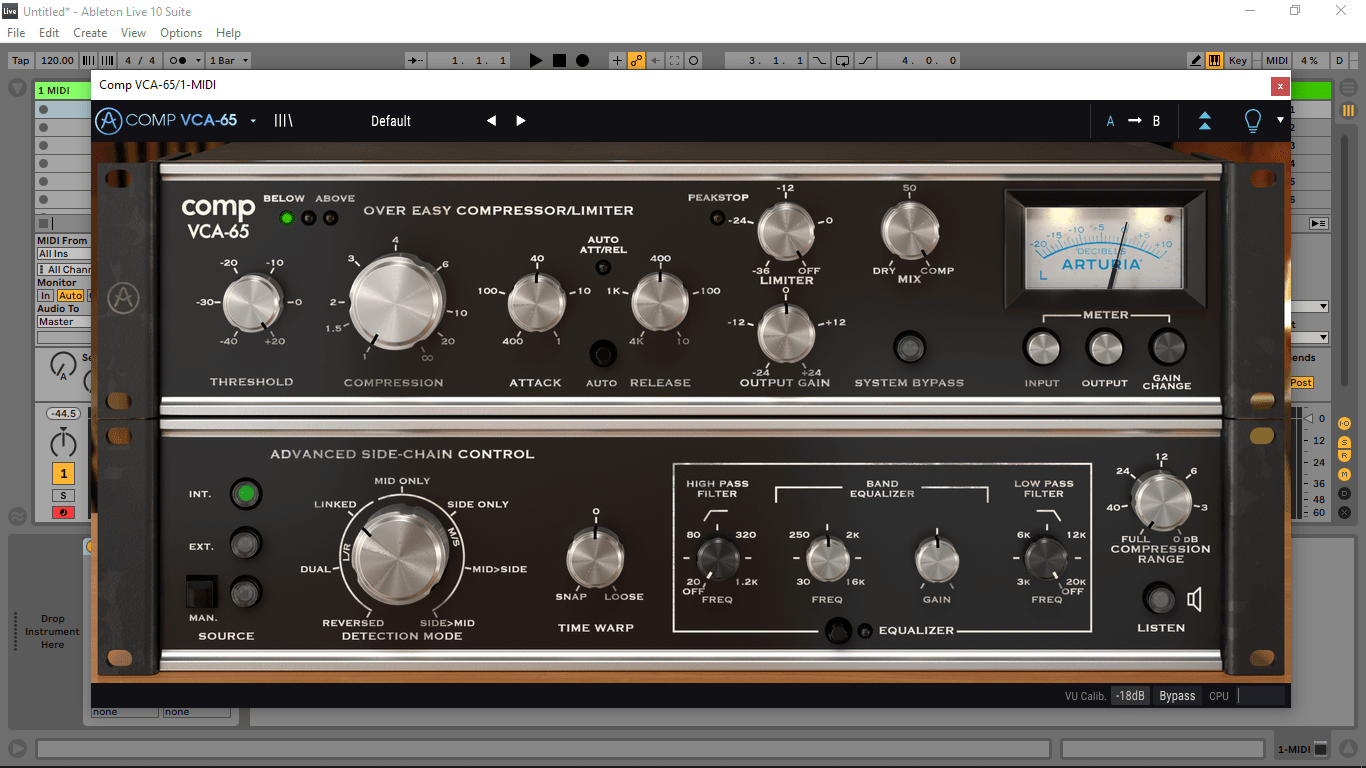The image size is (1366, 768).
Task: Click the lightbulb tutorial icon
Action: tap(1251, 121)
